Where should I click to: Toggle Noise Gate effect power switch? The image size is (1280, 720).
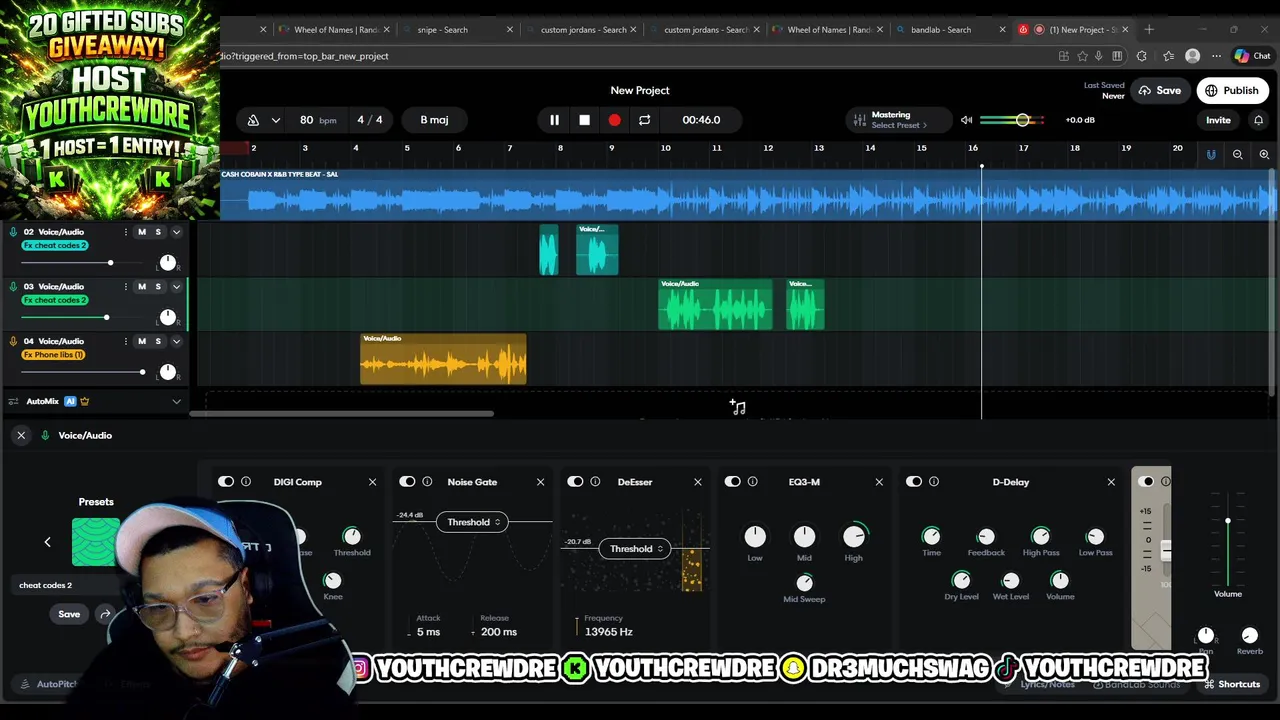pos(407,482)
